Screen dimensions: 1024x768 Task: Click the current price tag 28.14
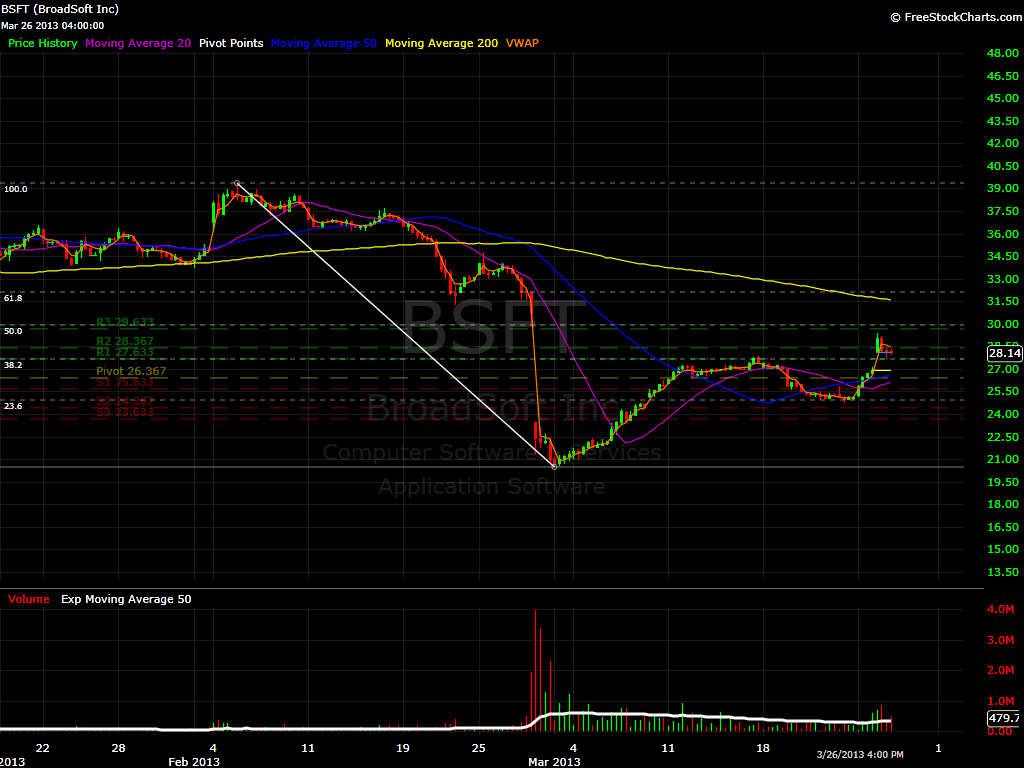coord(1003,353)
